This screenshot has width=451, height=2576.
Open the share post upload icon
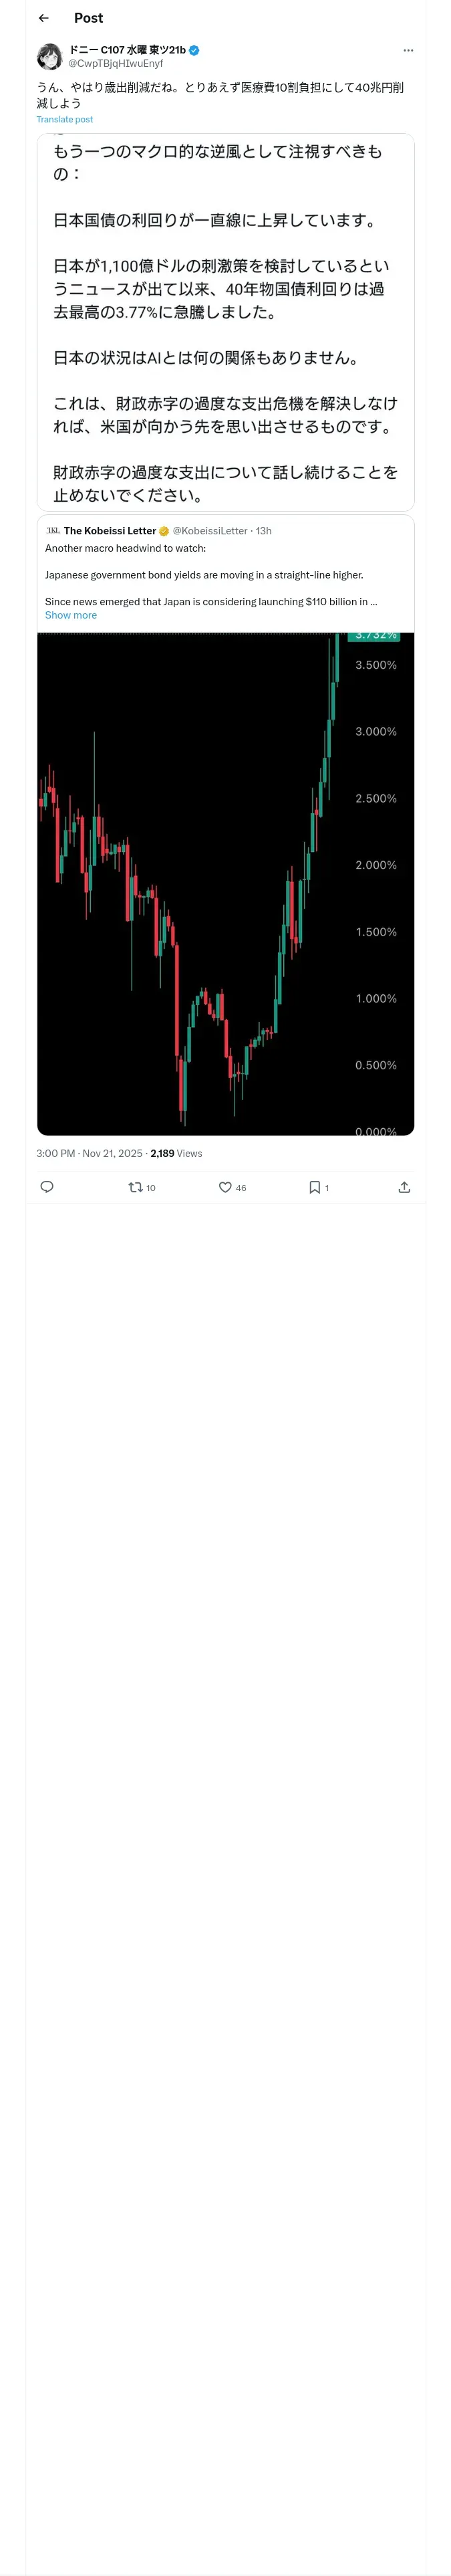click(x=404, y=1187)
